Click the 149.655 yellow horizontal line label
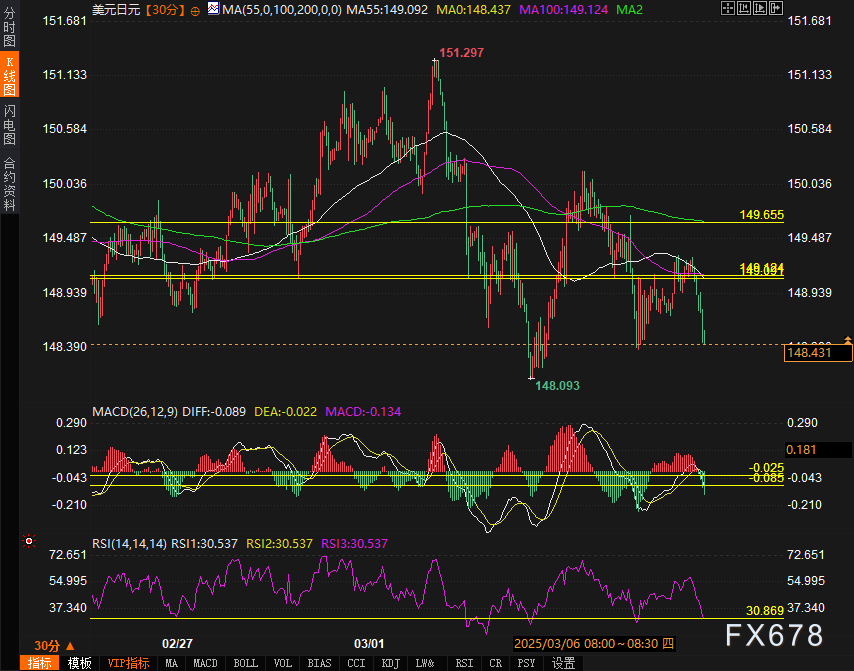The image size is (854, 671). point(761,215)
